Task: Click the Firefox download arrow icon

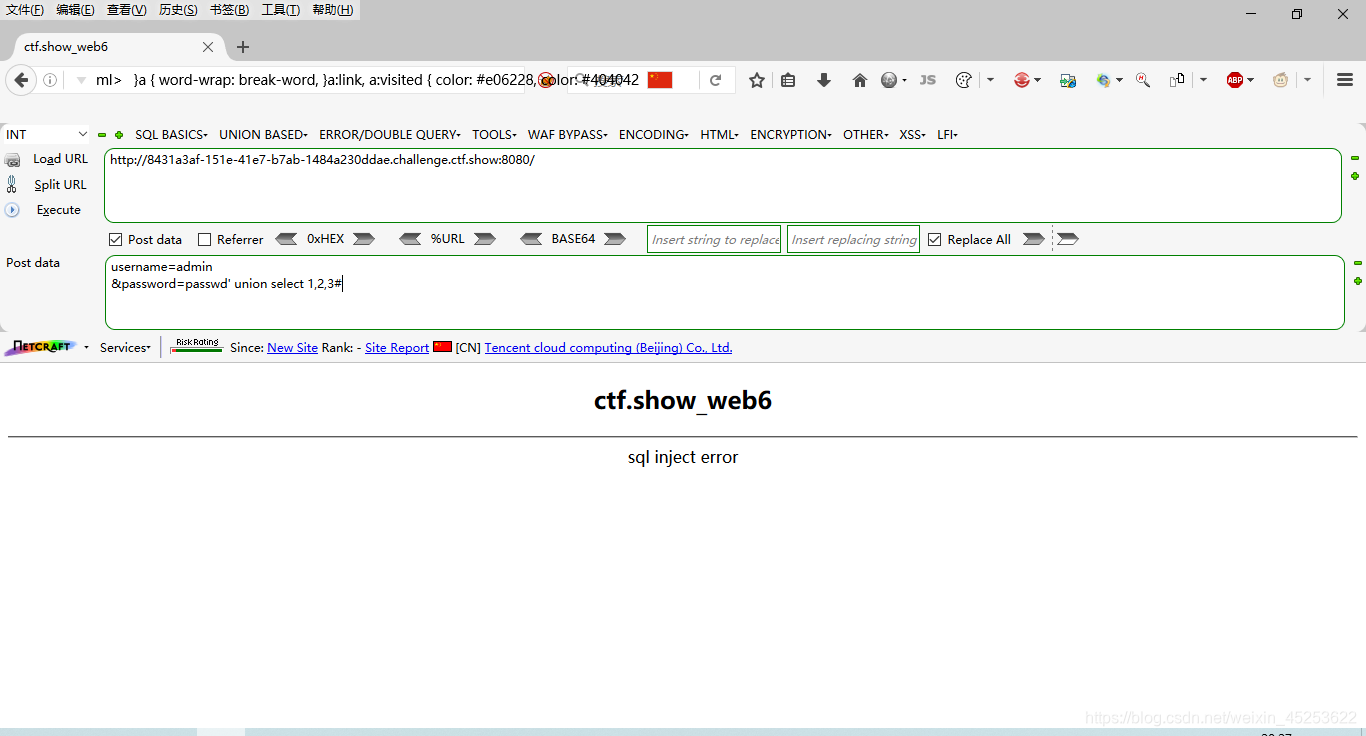Action: [x=823, y=79]
